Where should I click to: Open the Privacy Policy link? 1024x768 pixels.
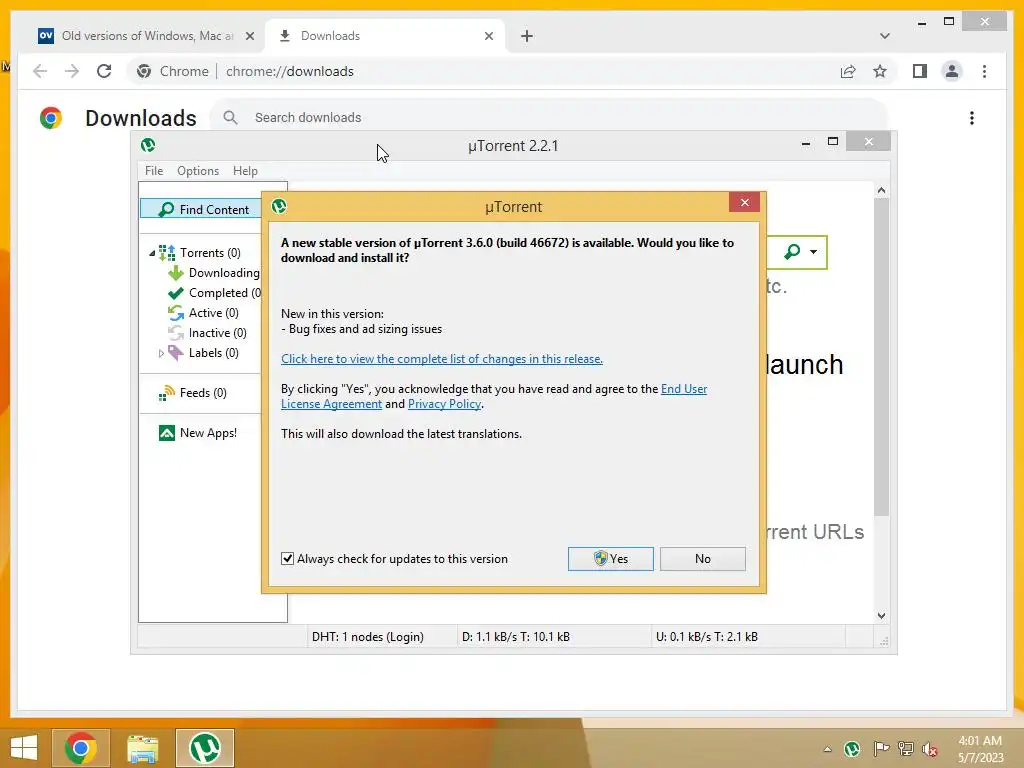click(x=444, y=404)
